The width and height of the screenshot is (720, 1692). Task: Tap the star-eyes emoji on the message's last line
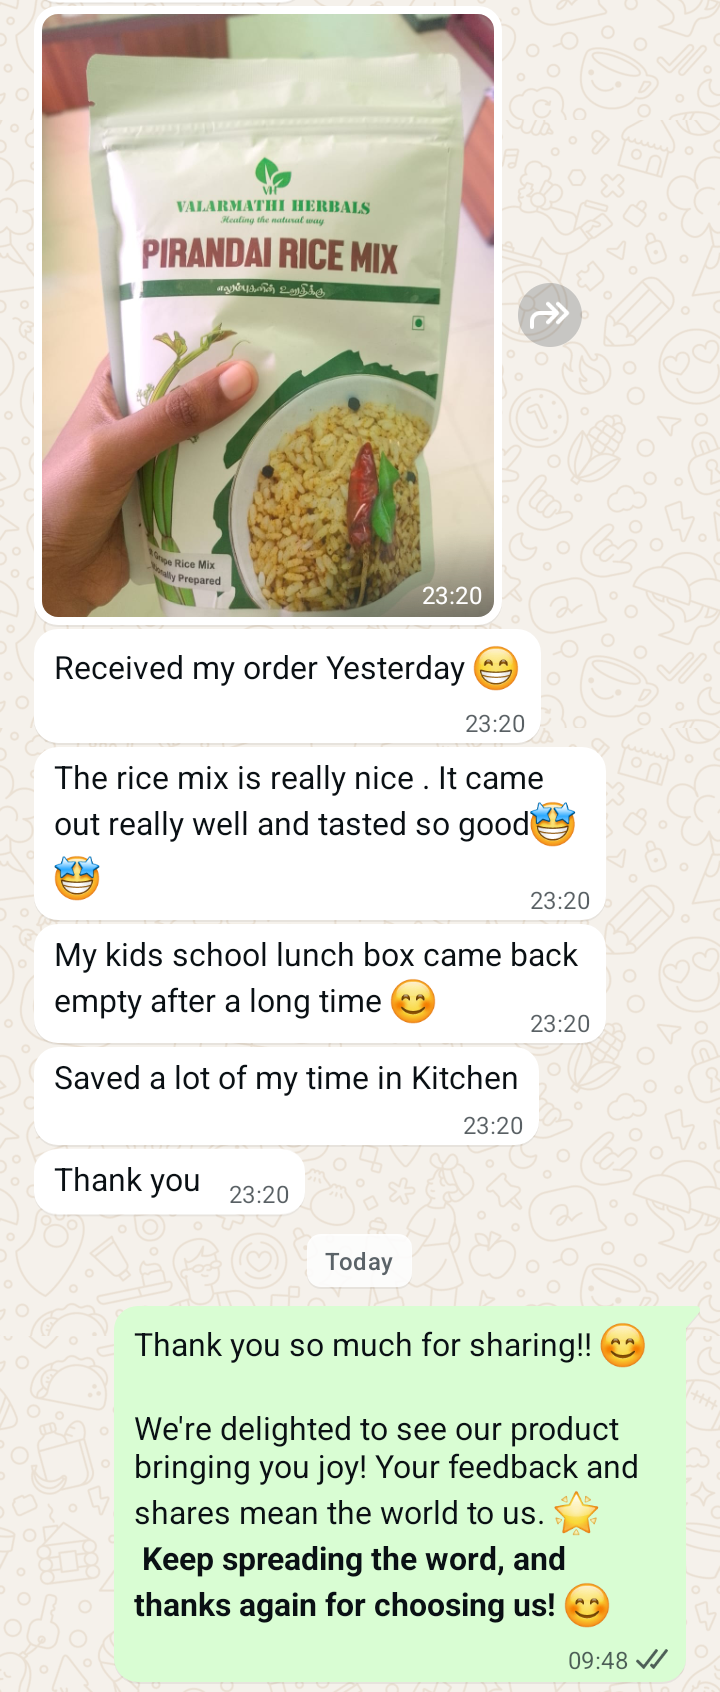pyautogui.click(x=77, y=878)
